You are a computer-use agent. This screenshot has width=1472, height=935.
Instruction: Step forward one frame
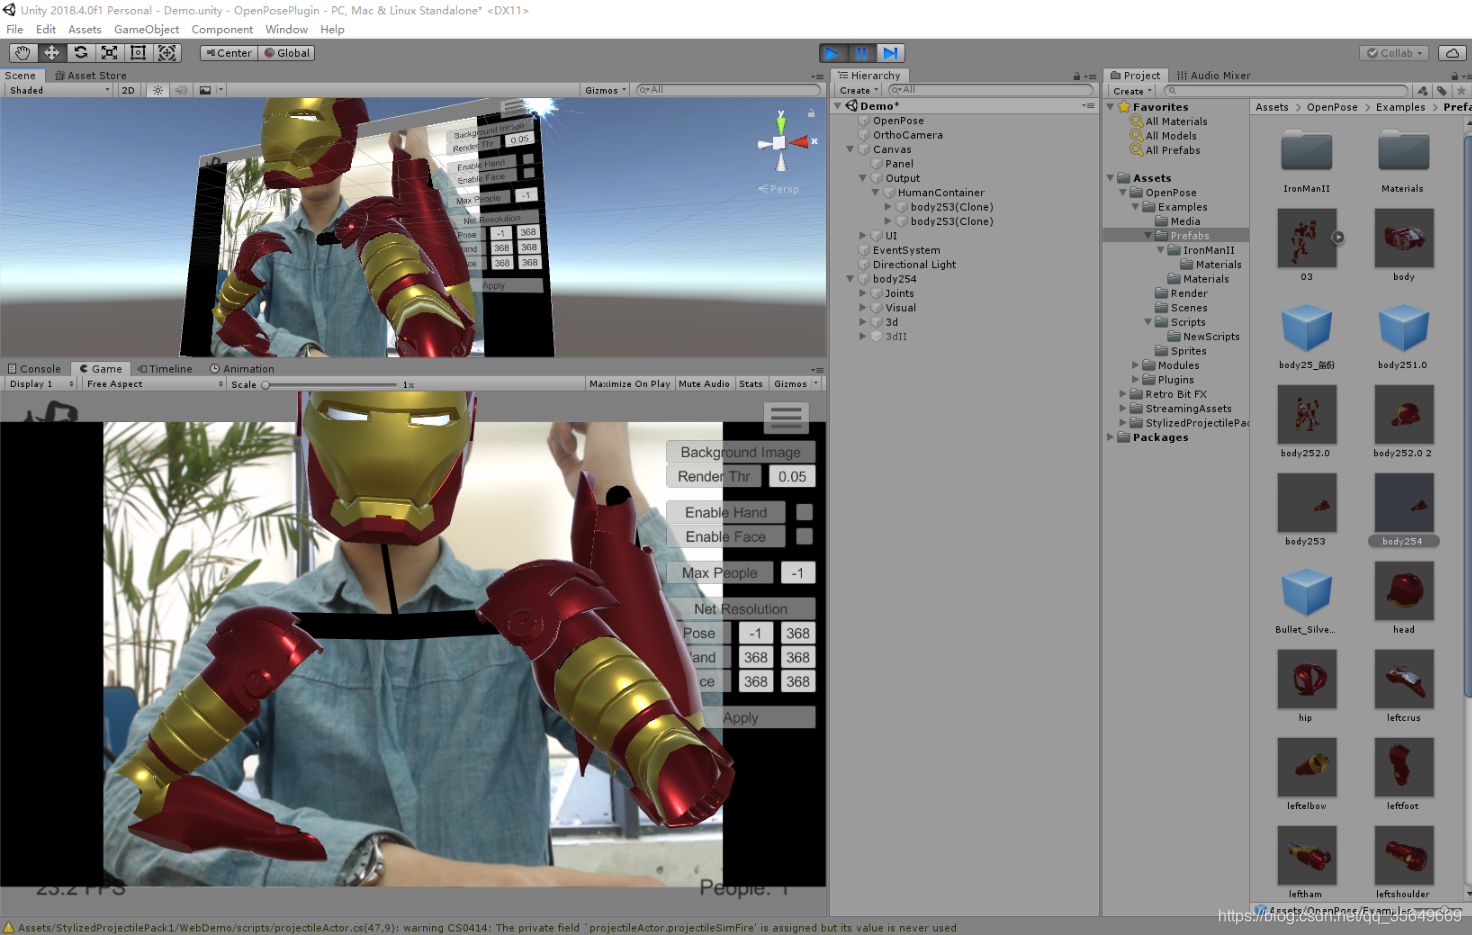890,53
